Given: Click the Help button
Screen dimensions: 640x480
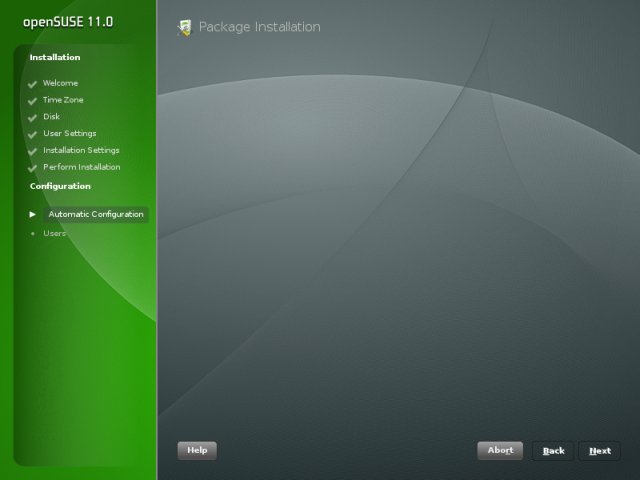Looking at the screenshot, I should click(x=197, y=451).
